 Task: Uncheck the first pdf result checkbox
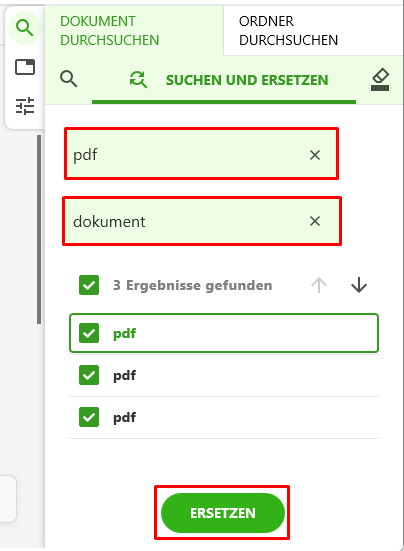click(x=89, y=333)
